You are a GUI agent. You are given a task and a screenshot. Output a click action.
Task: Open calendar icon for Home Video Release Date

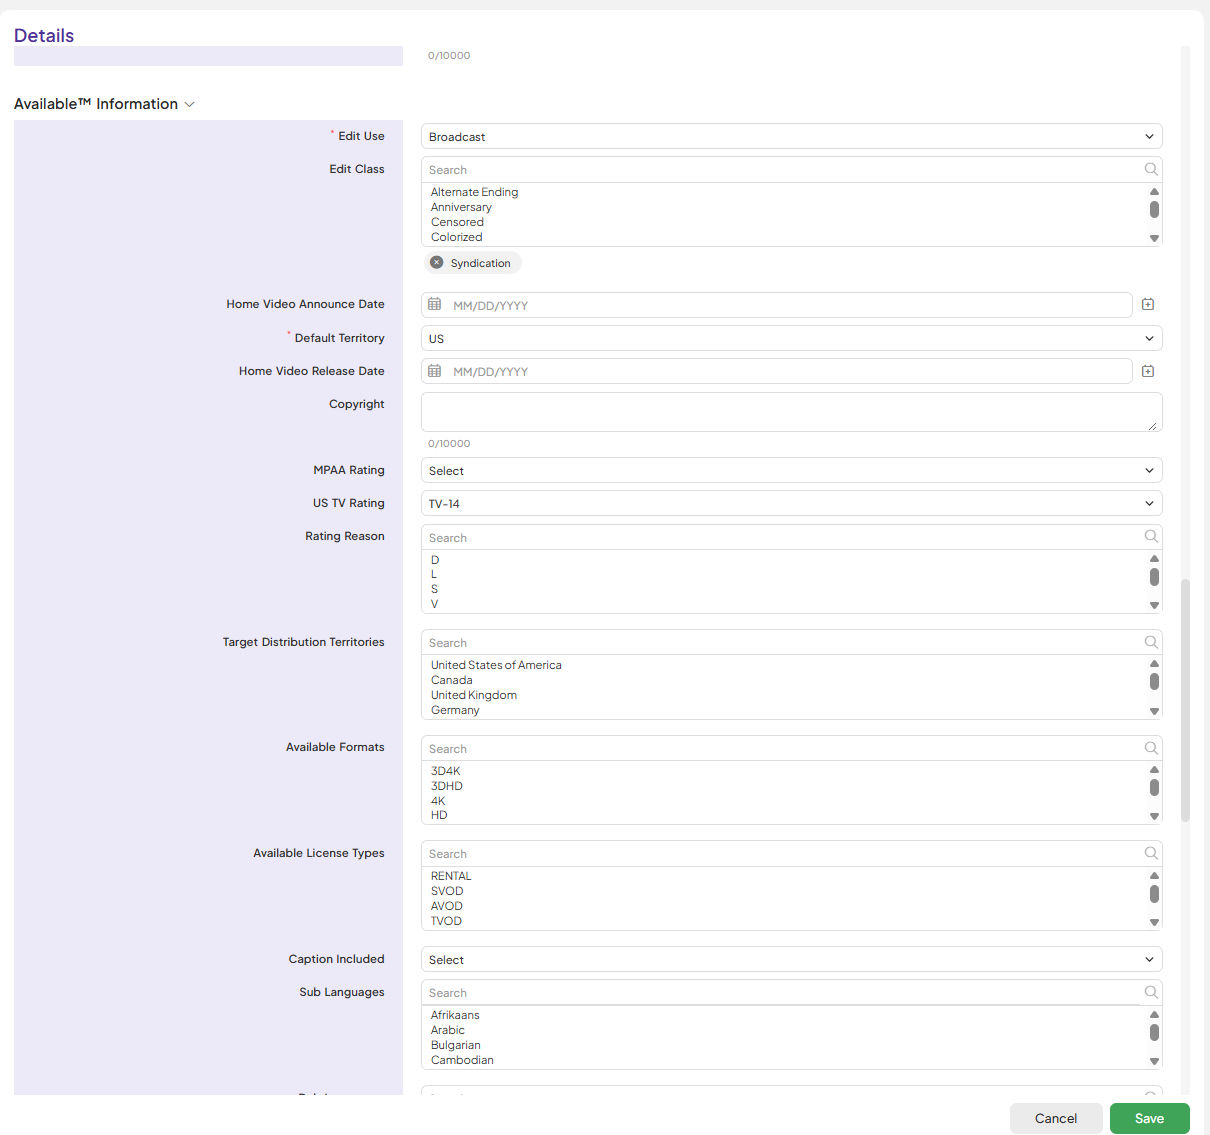click(435, 371)
